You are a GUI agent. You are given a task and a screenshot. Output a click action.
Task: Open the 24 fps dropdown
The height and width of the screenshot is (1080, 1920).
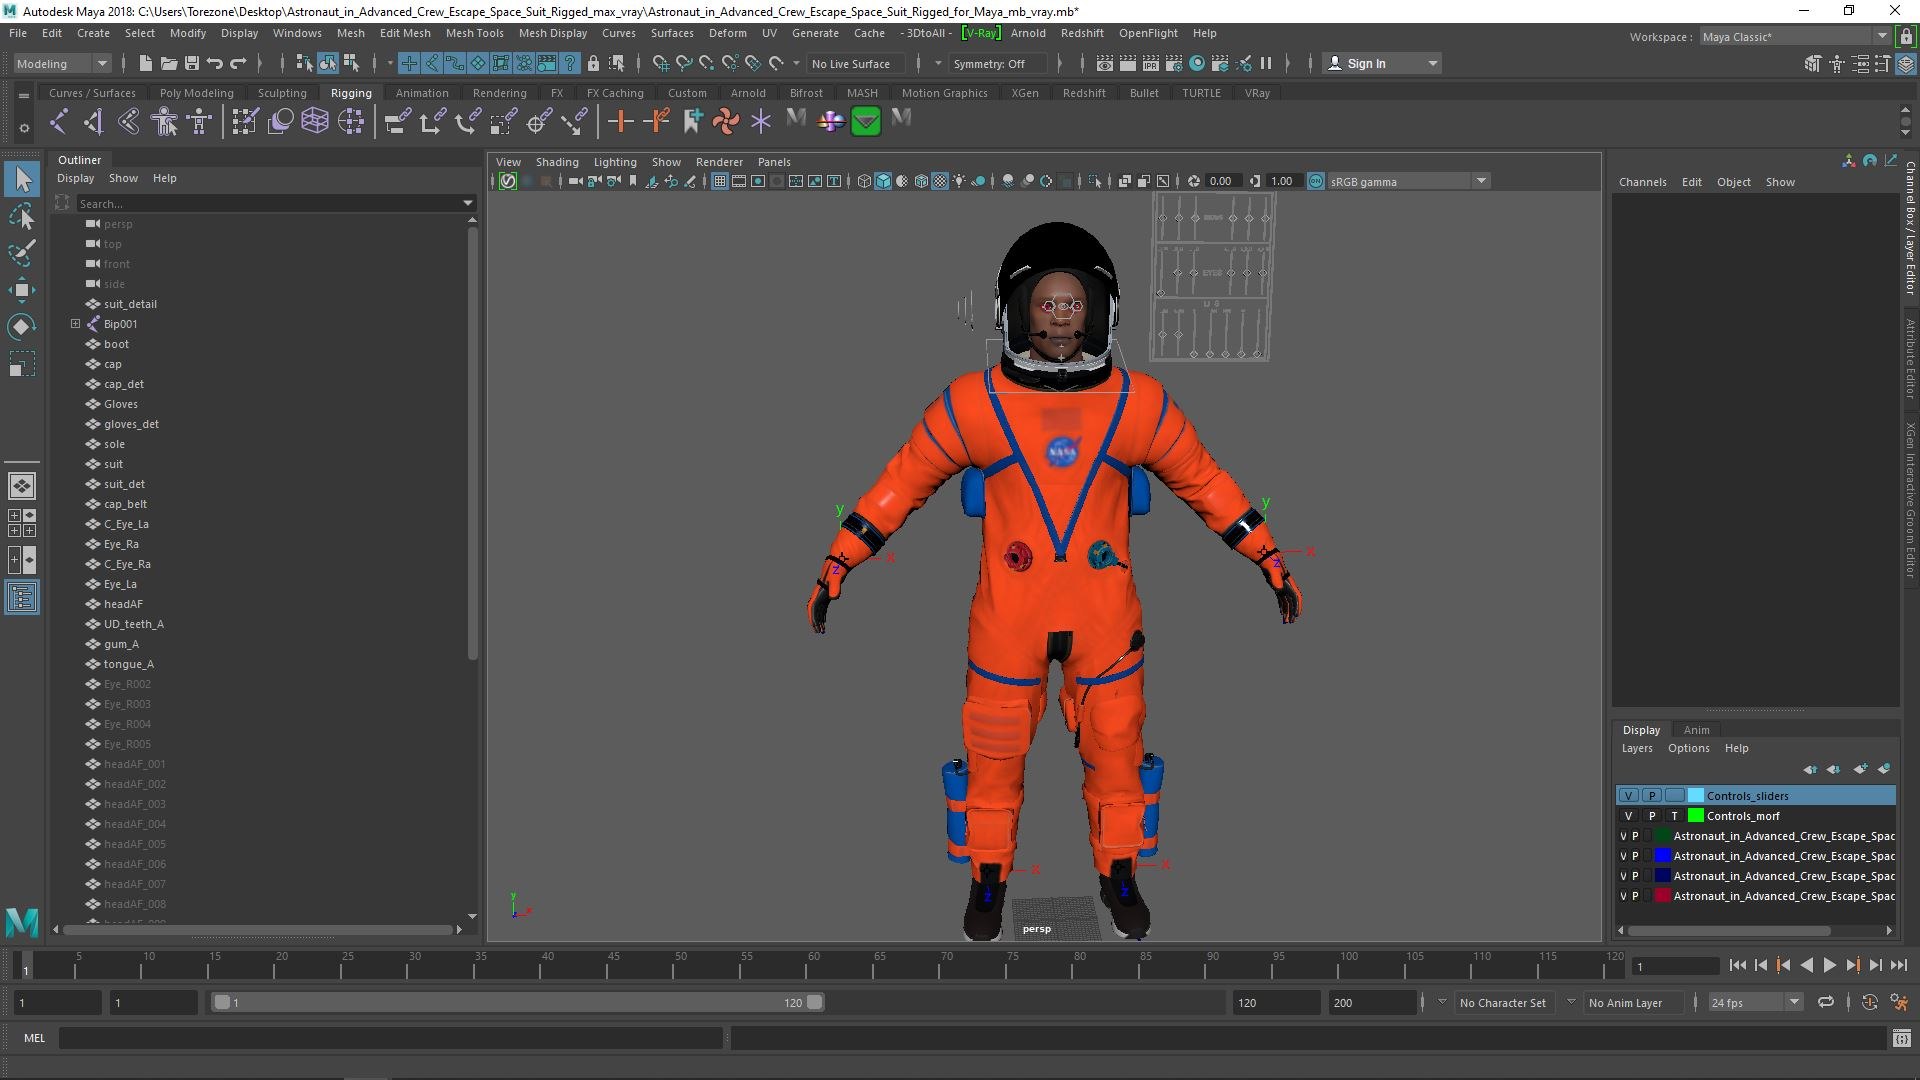(1755, 1002)
